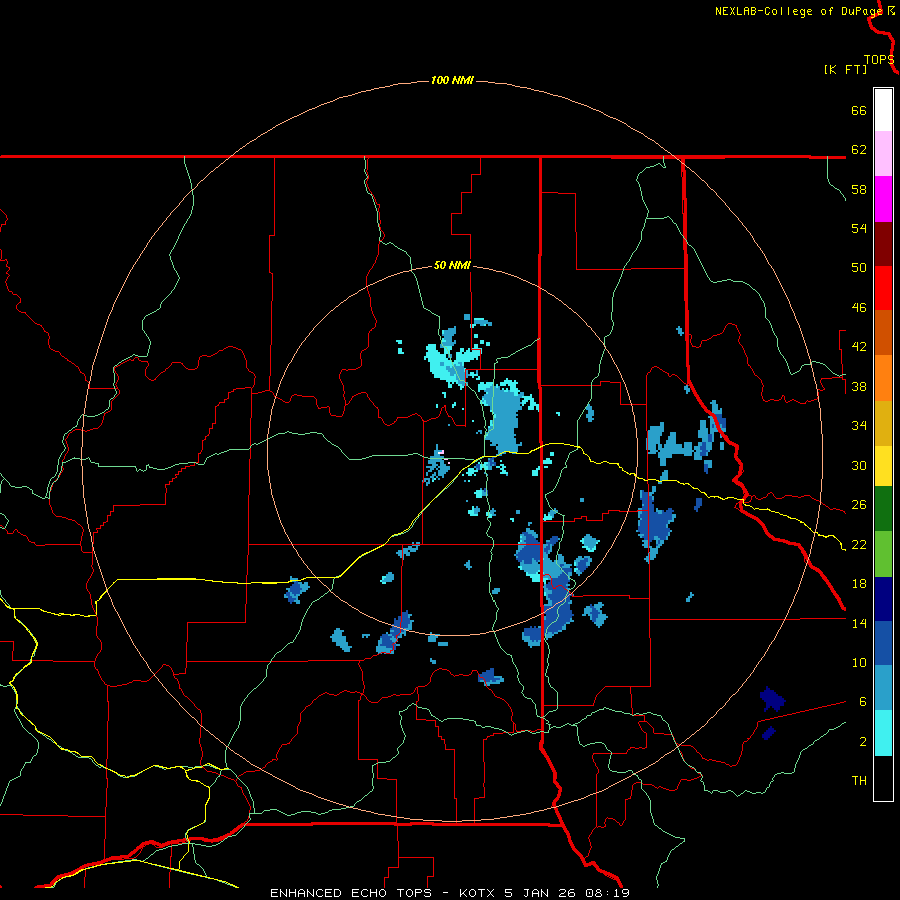Screen dimensions: 900x900
Task: Click the dark red 54 kft swatch
Action: coord(883,244)
